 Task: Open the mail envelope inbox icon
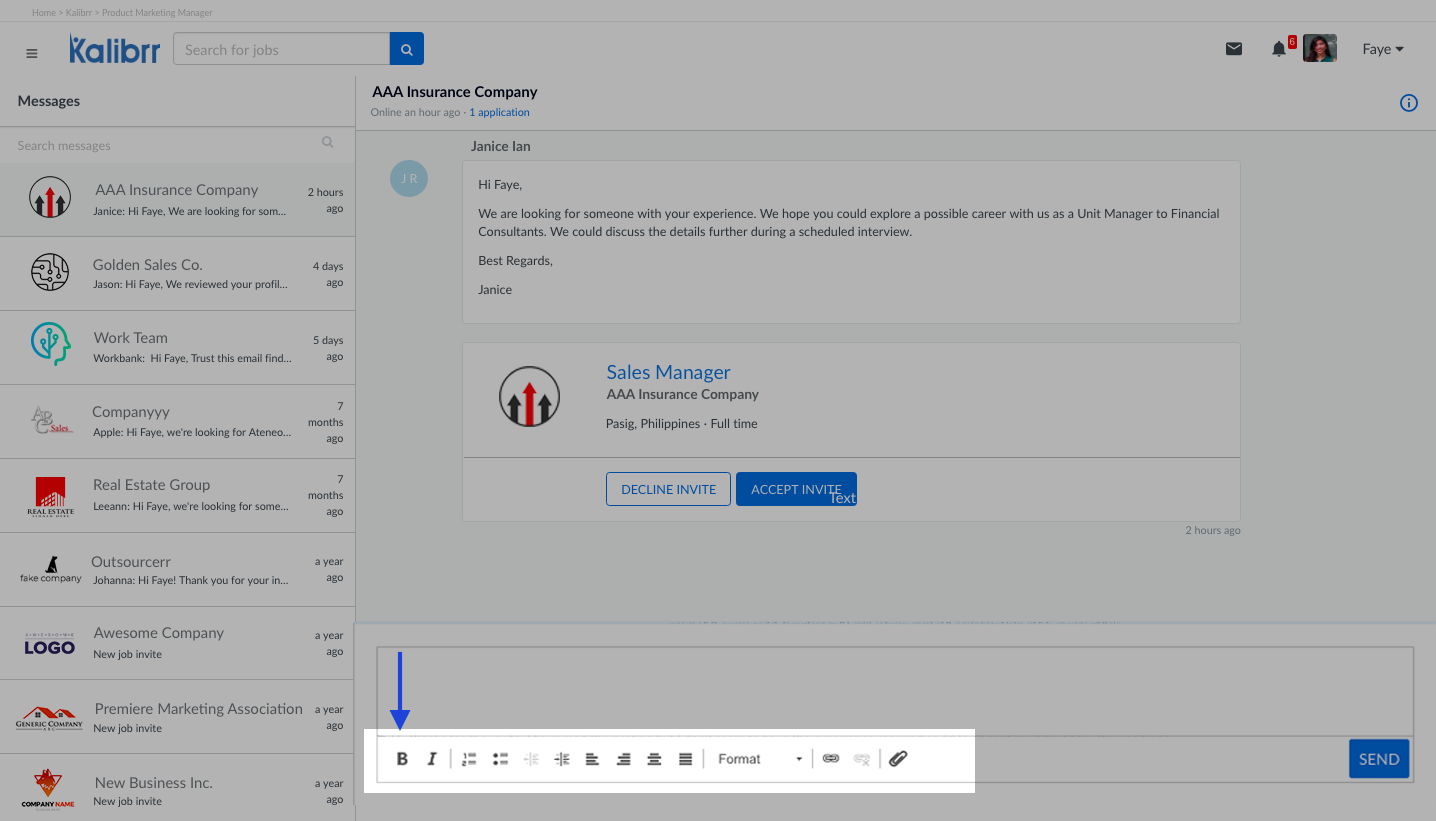tap(1234, 49)
